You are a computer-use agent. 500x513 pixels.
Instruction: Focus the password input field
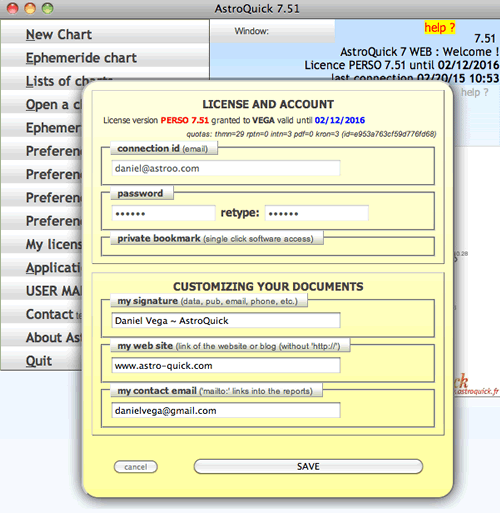(163, 213)
